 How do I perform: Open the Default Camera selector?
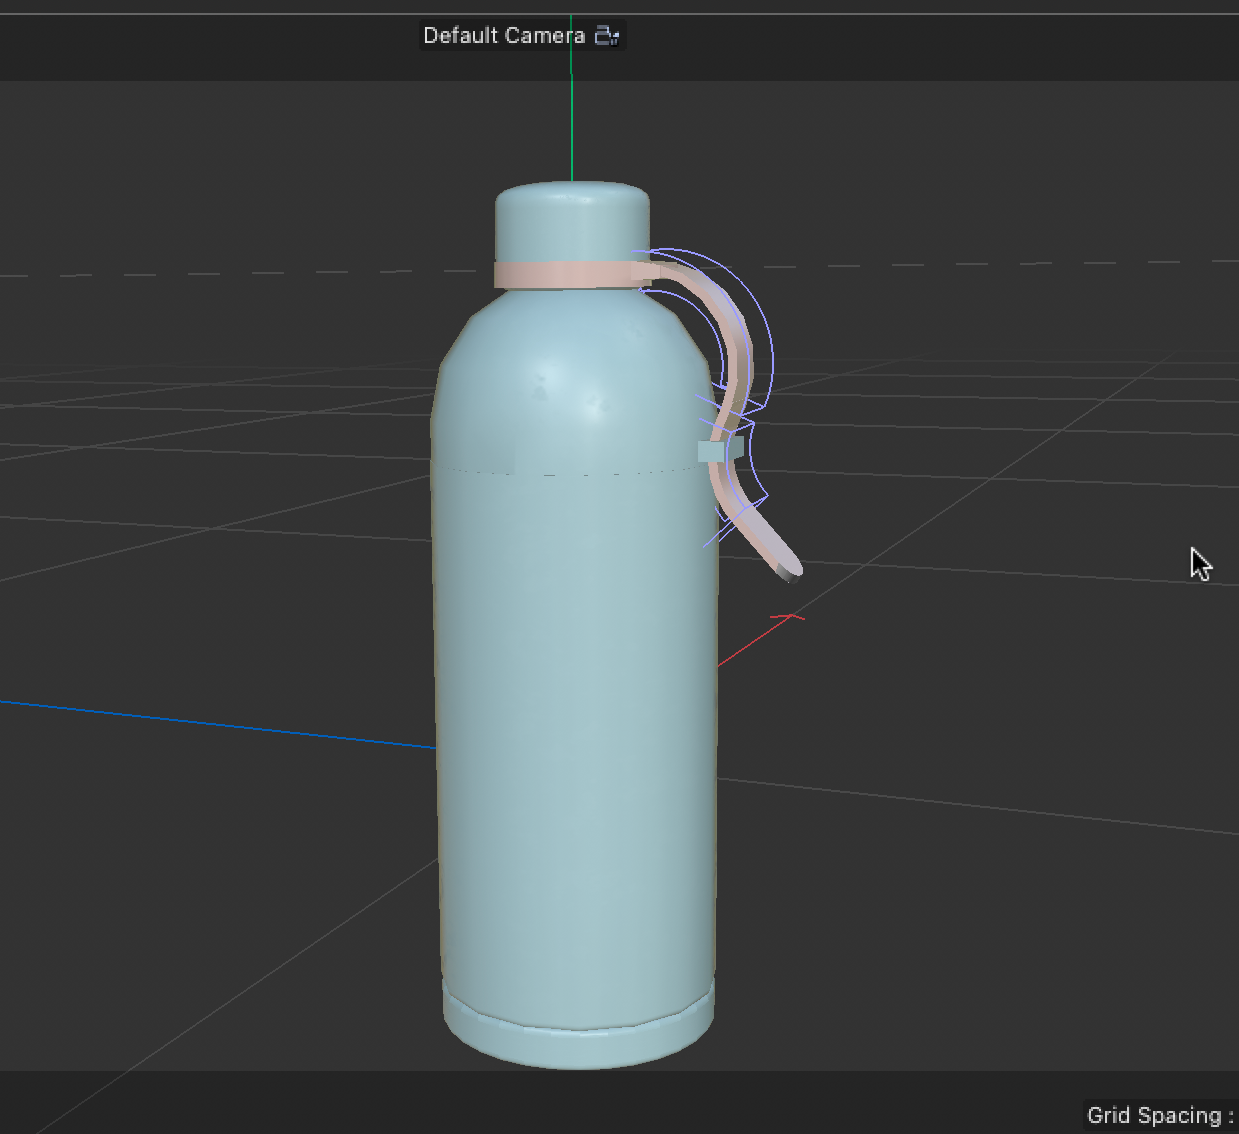(505, 35)
